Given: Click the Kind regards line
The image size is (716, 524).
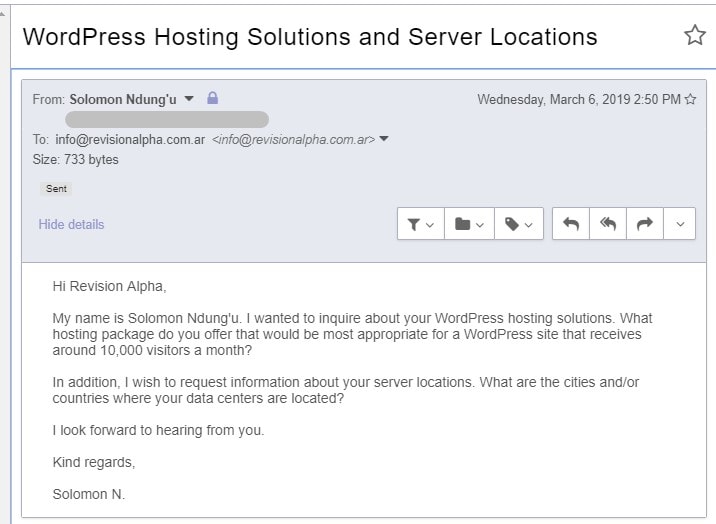Looking at the screenshot, I should click(94, 462).
